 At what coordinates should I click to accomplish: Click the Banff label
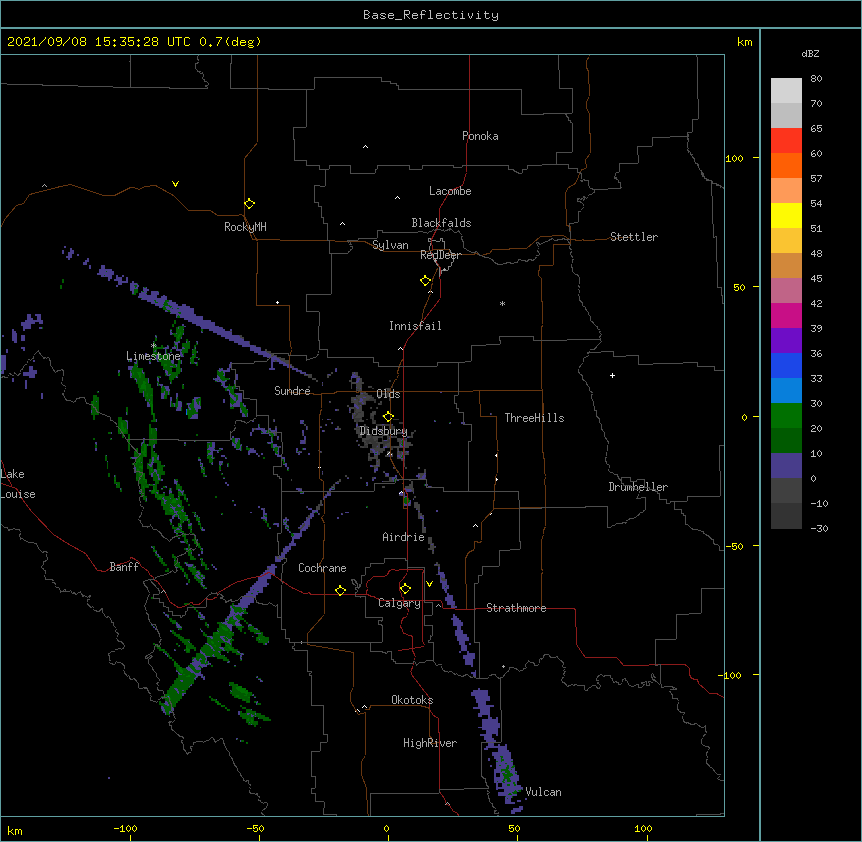tap(124, 567)
